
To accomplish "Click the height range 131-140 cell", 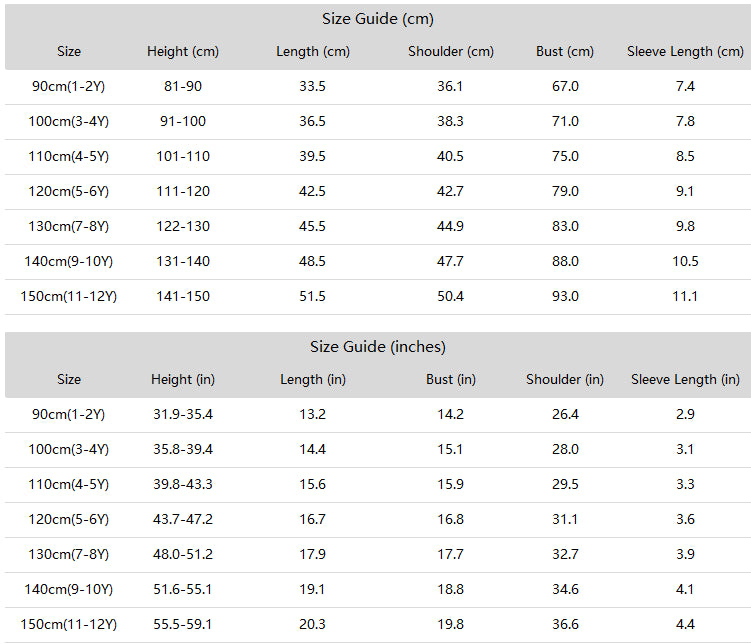I will [183, 261].
